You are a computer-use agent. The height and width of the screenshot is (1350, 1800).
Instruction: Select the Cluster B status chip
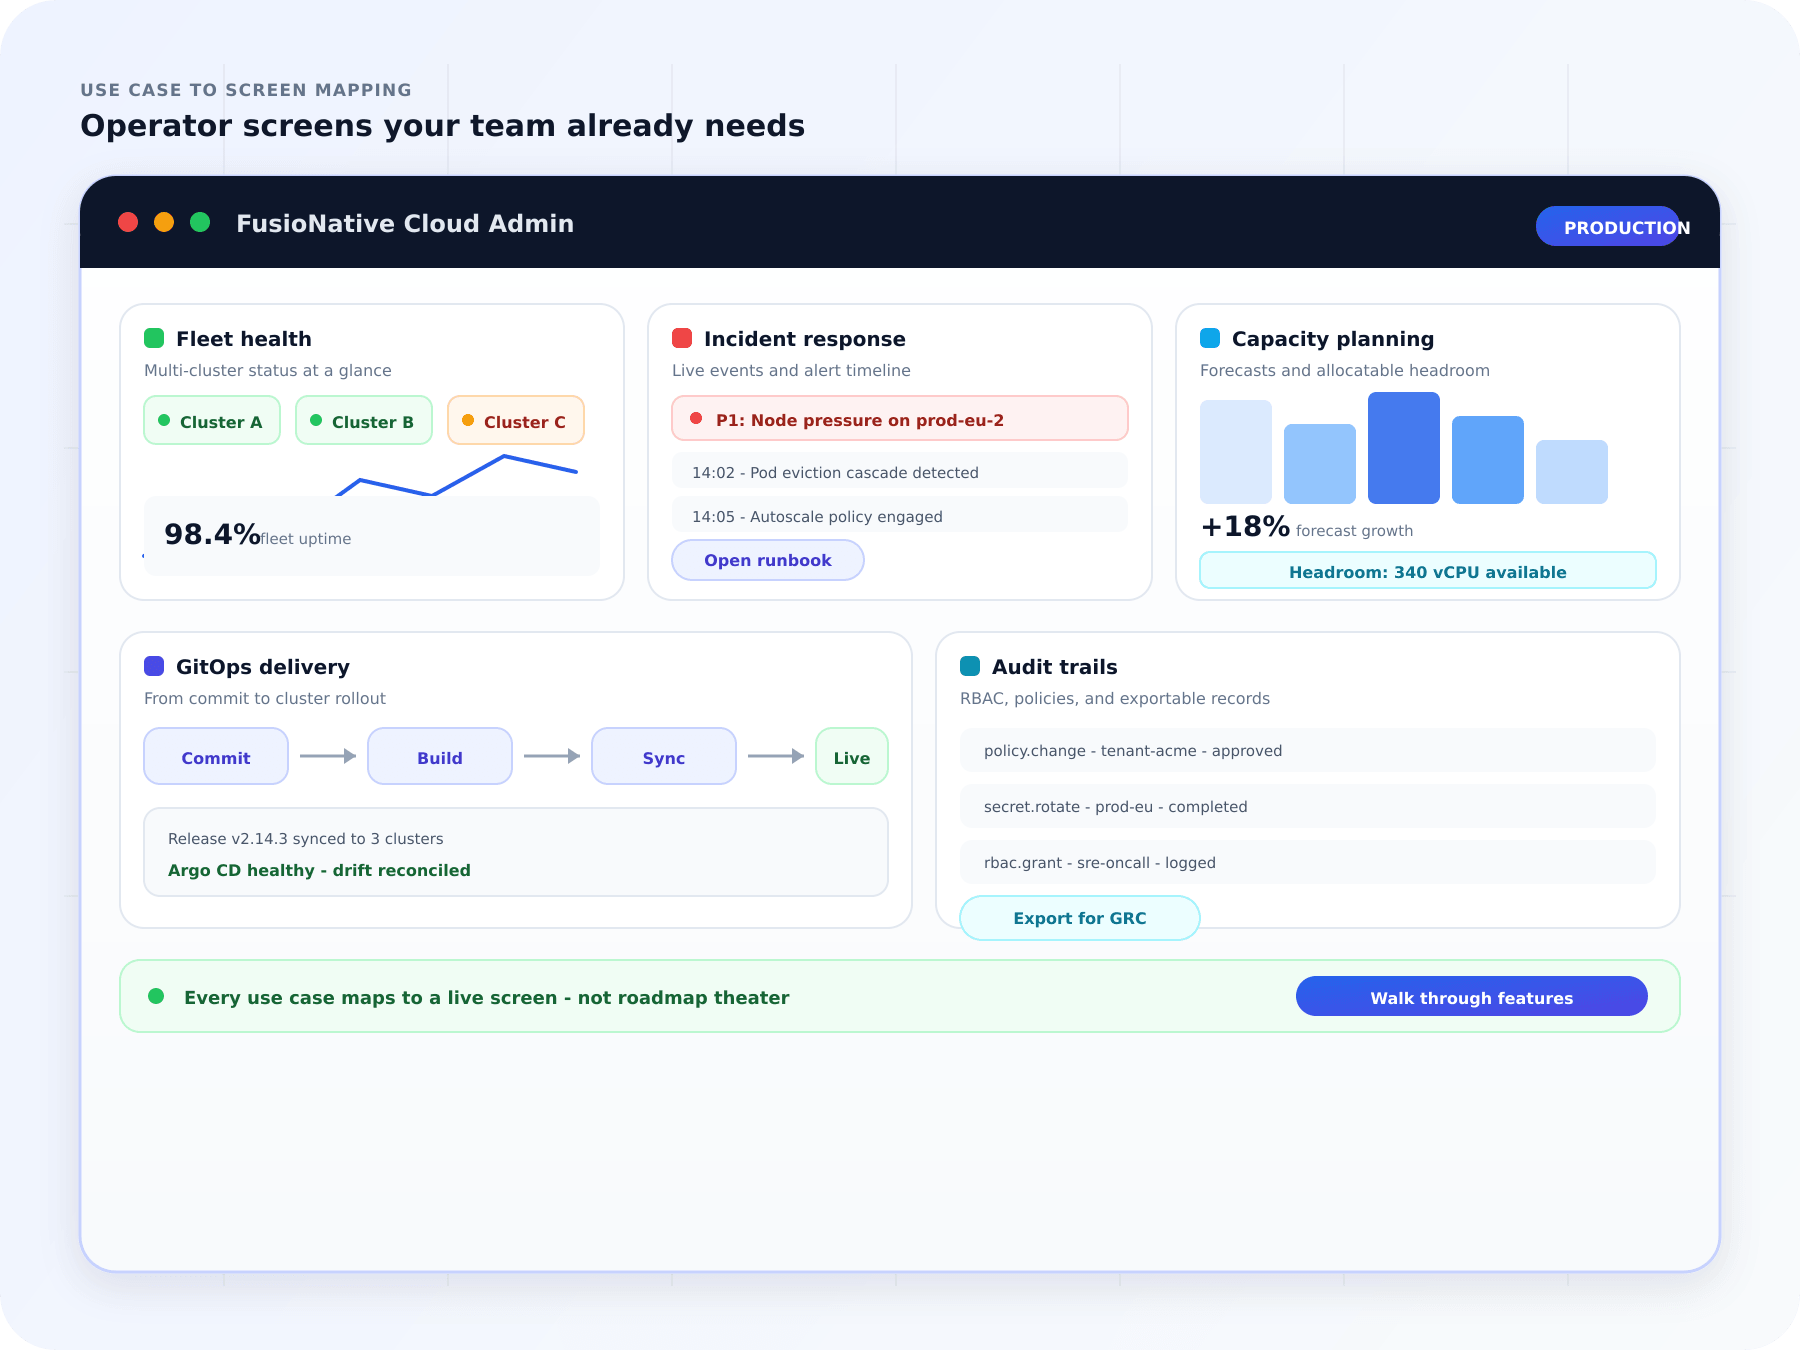(x=364, y=420)
